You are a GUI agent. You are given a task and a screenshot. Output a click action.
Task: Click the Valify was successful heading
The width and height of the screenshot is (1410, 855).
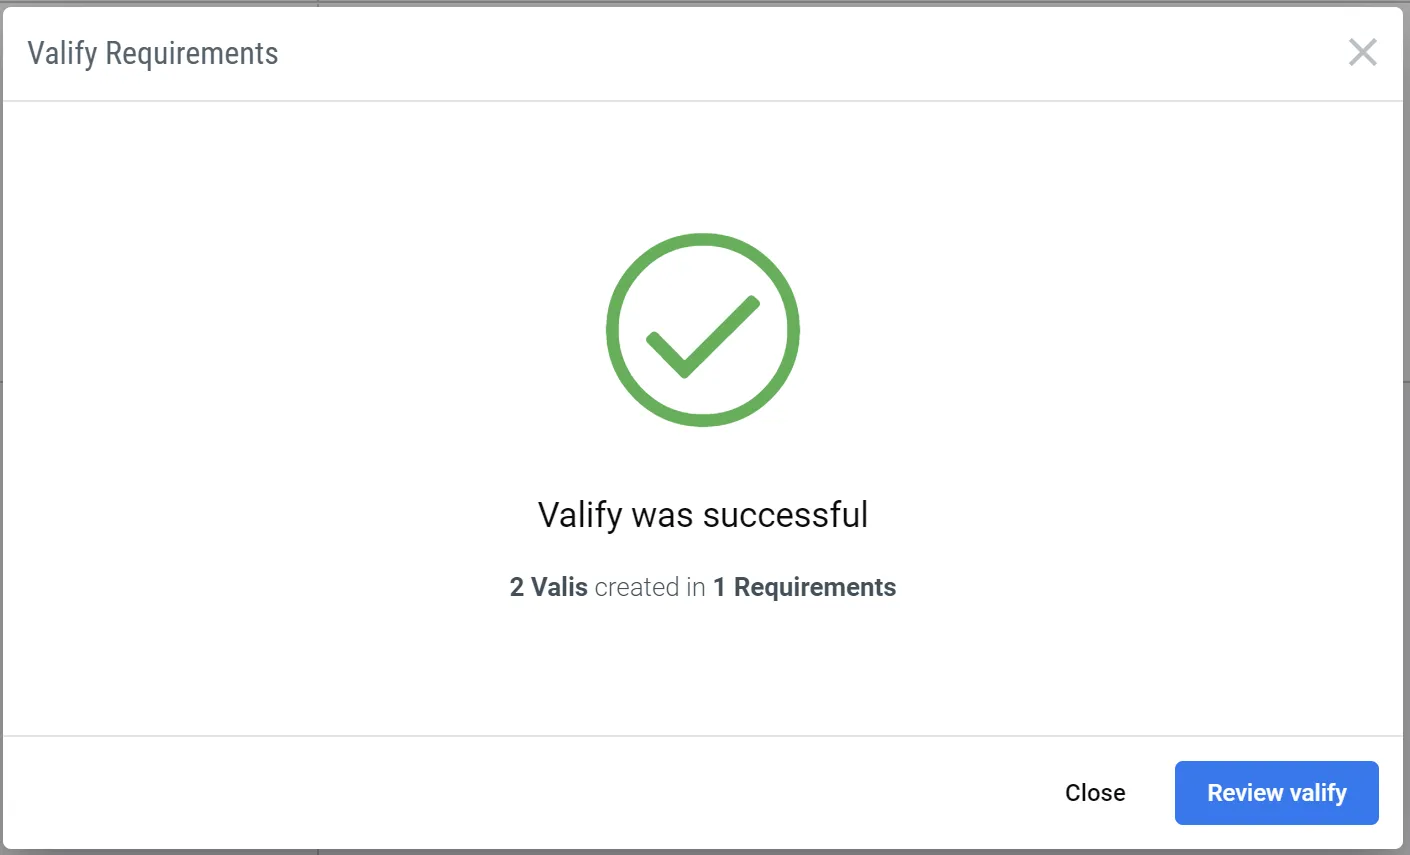[703, 515]
